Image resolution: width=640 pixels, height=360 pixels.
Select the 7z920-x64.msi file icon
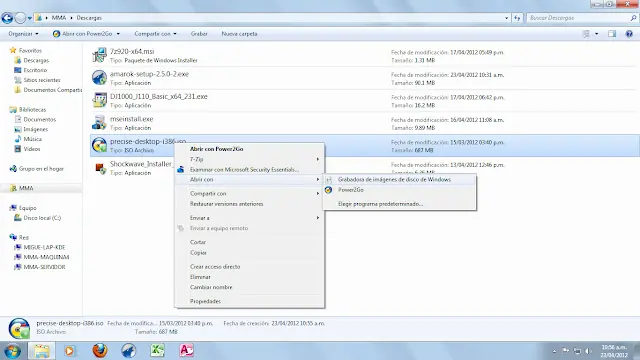point(99,55)
